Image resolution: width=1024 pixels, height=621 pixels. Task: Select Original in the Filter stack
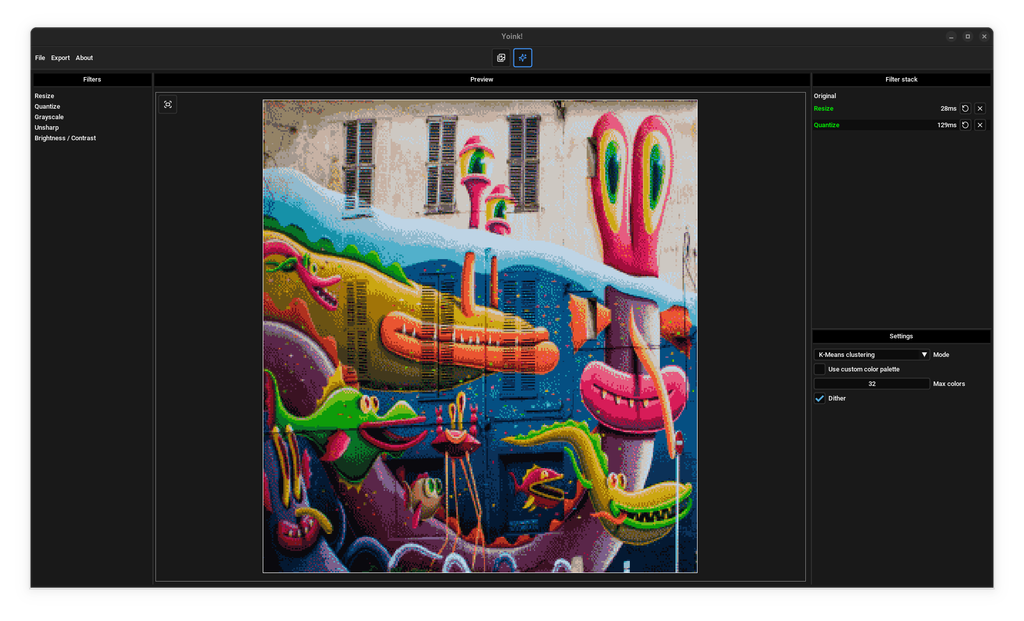click(825, 95)
